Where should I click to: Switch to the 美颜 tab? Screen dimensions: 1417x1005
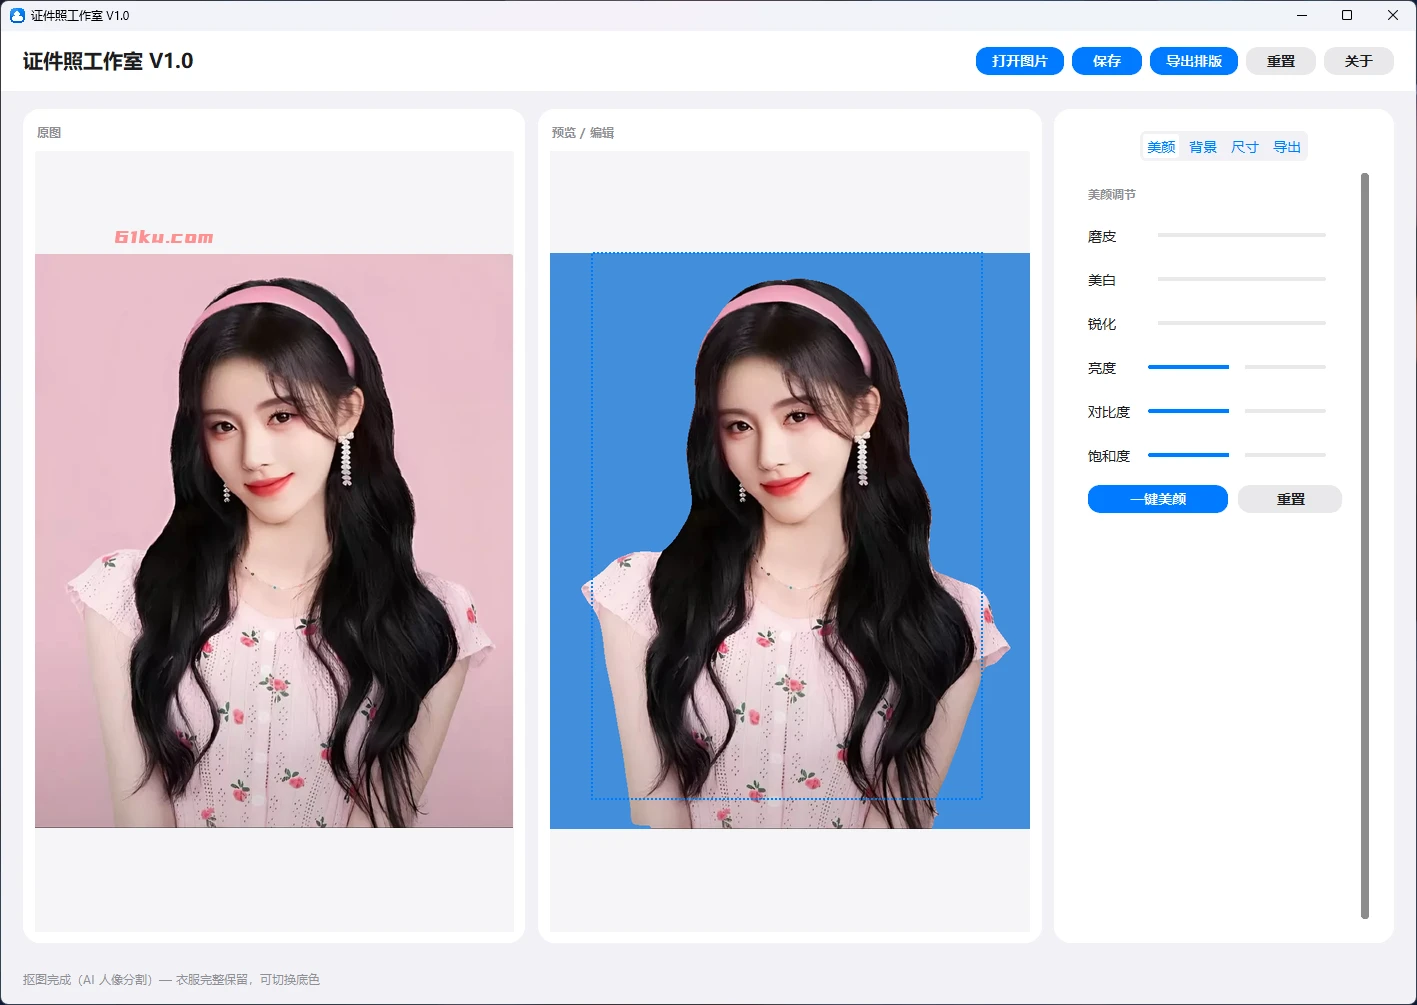(x=1161, y=147)
